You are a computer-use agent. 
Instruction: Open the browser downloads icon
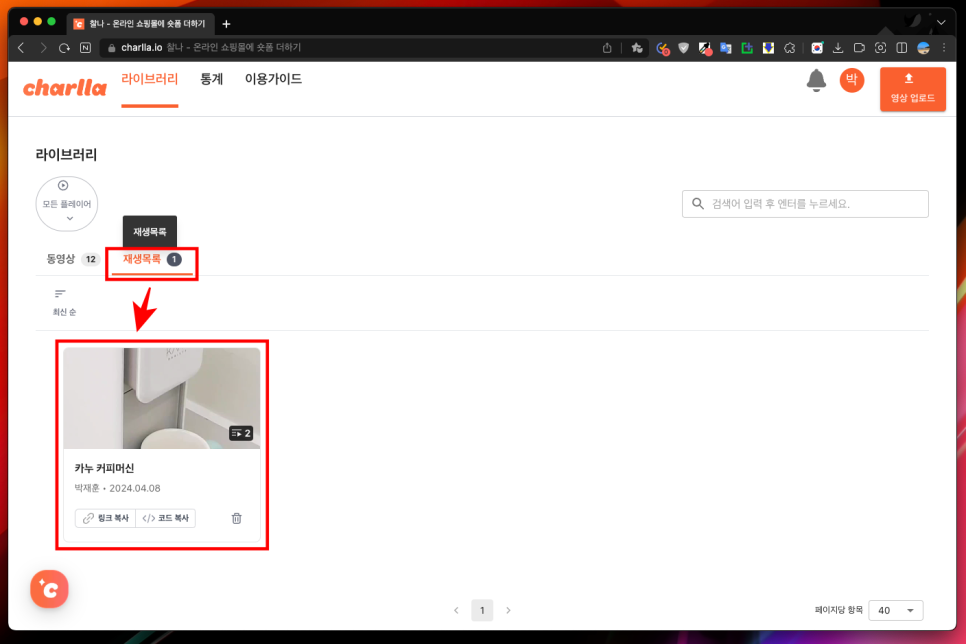pos(838,48)
